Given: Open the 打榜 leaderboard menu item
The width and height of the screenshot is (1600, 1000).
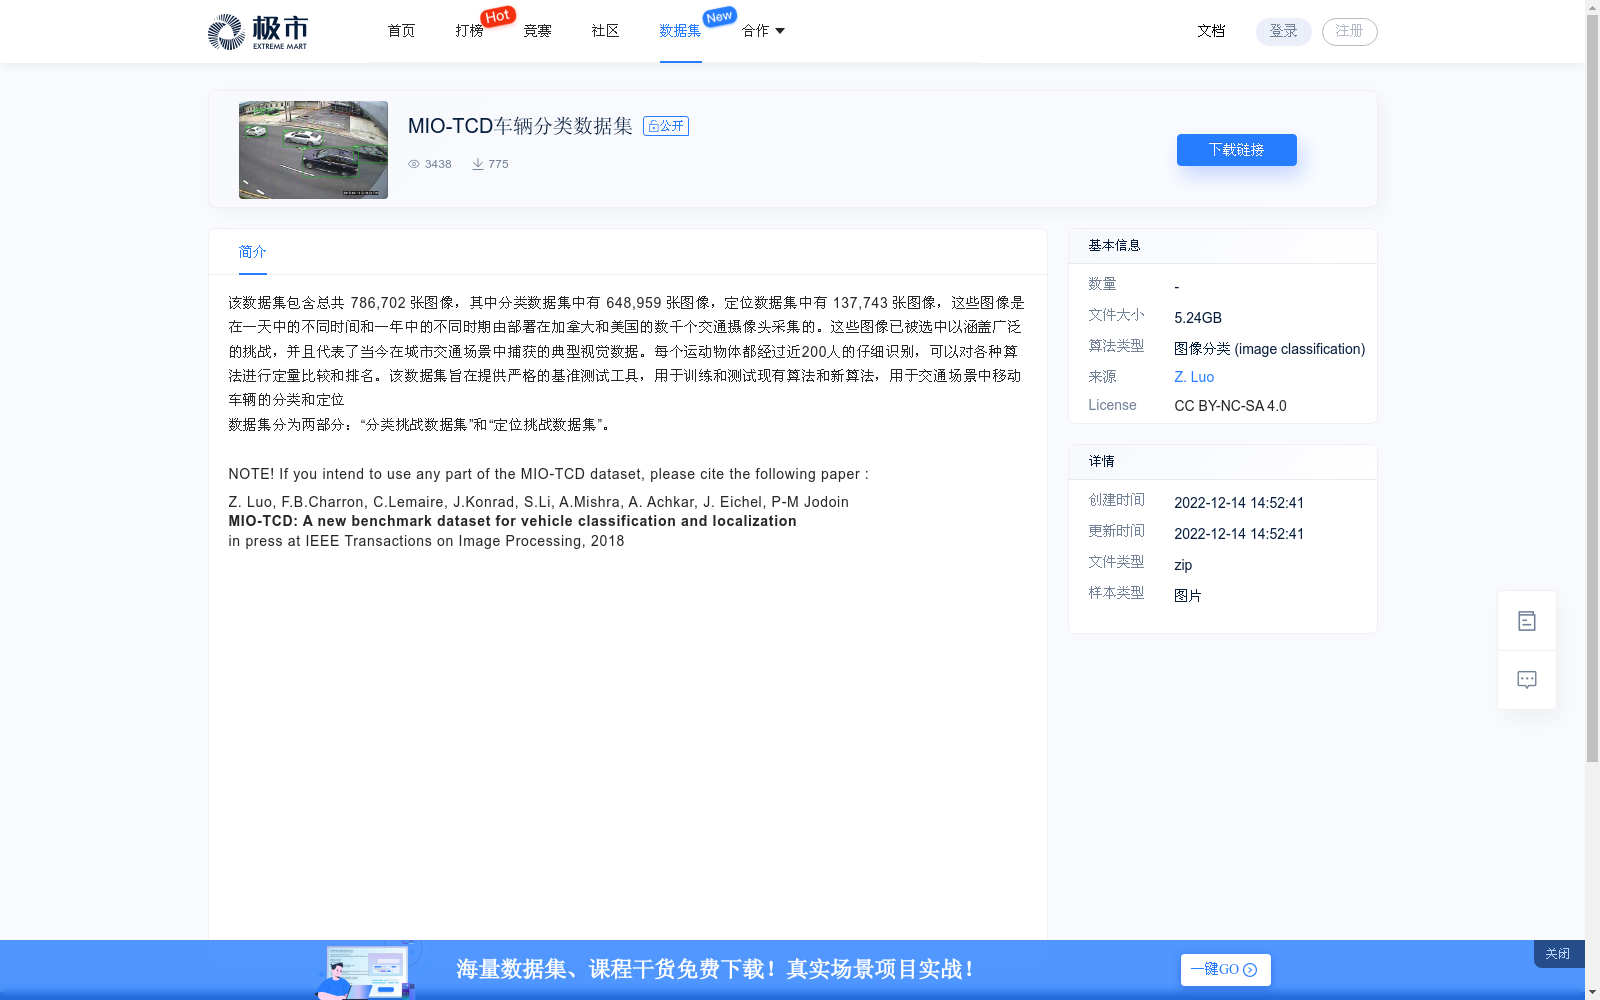Looking at the screenshot, I should [x=469, y=31].
